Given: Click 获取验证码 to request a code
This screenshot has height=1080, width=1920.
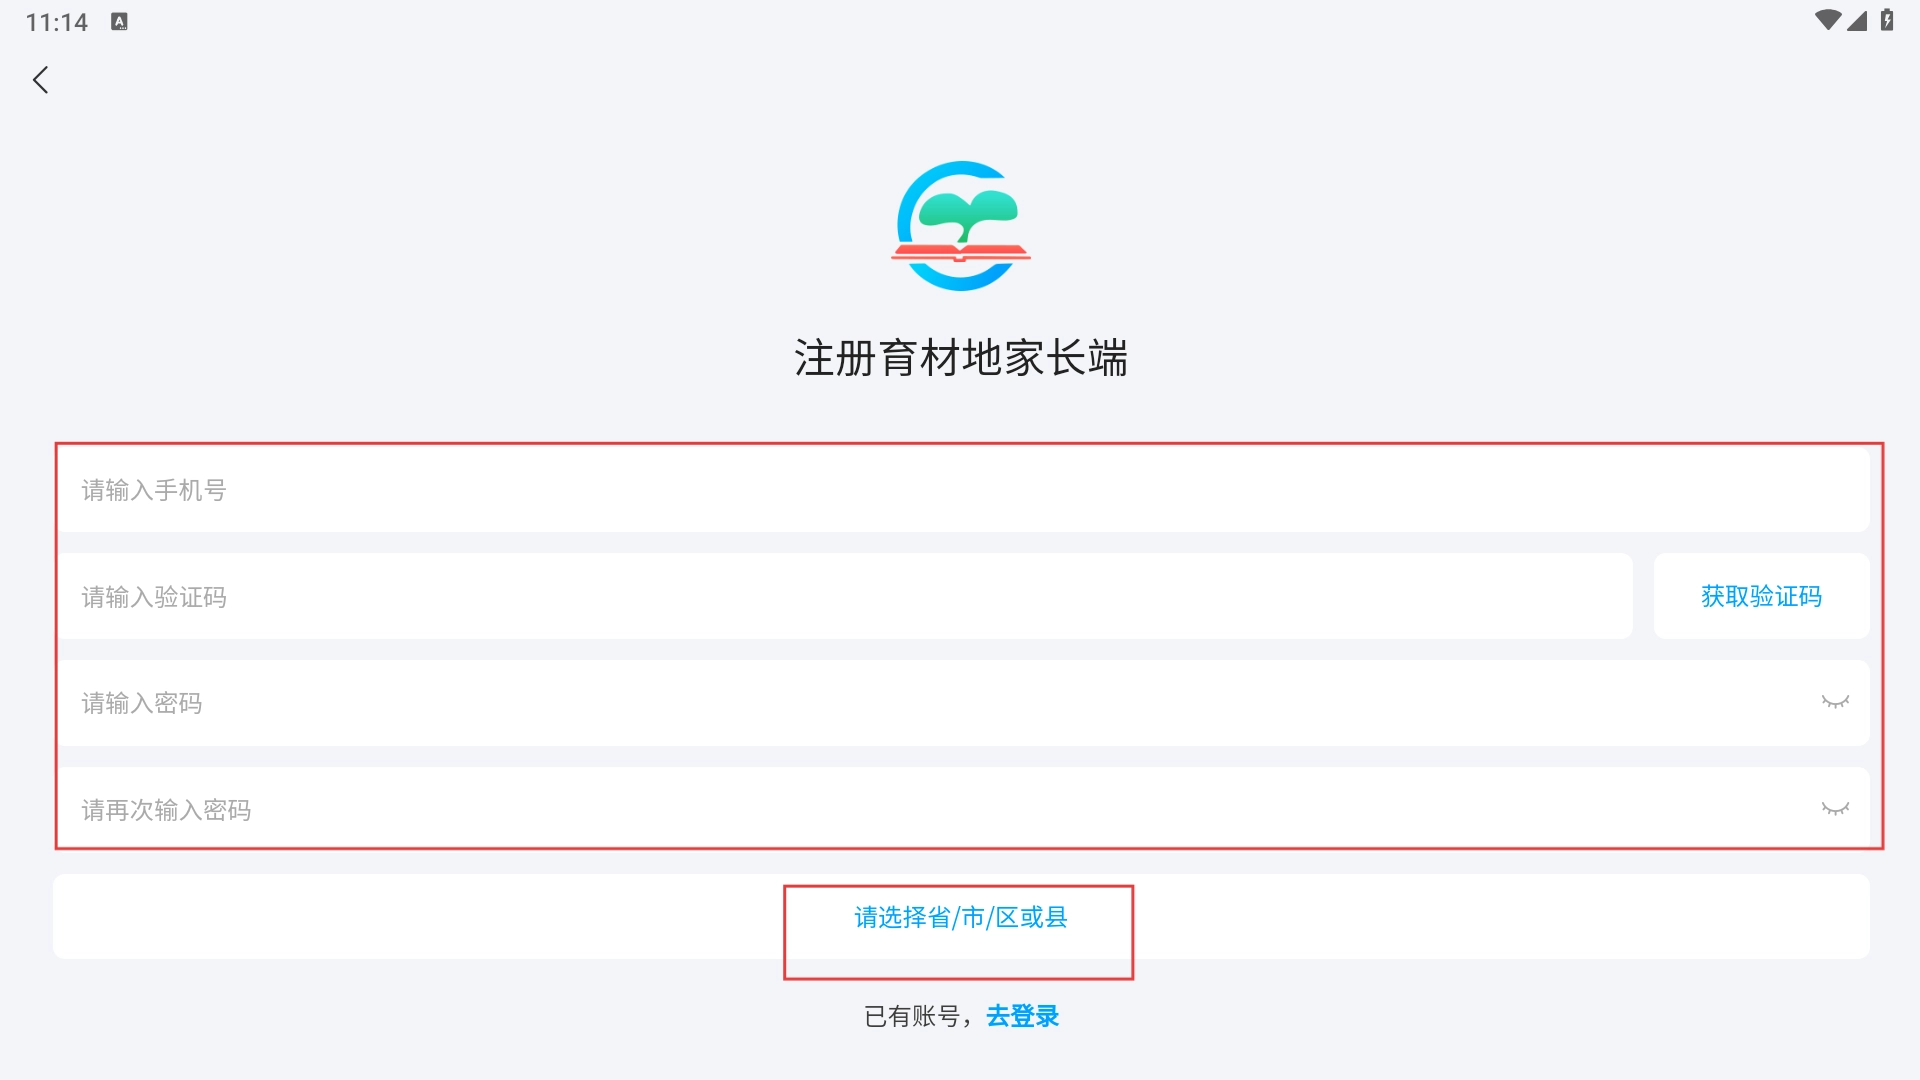Looking at the screenshot, I should click(1761, 597).
